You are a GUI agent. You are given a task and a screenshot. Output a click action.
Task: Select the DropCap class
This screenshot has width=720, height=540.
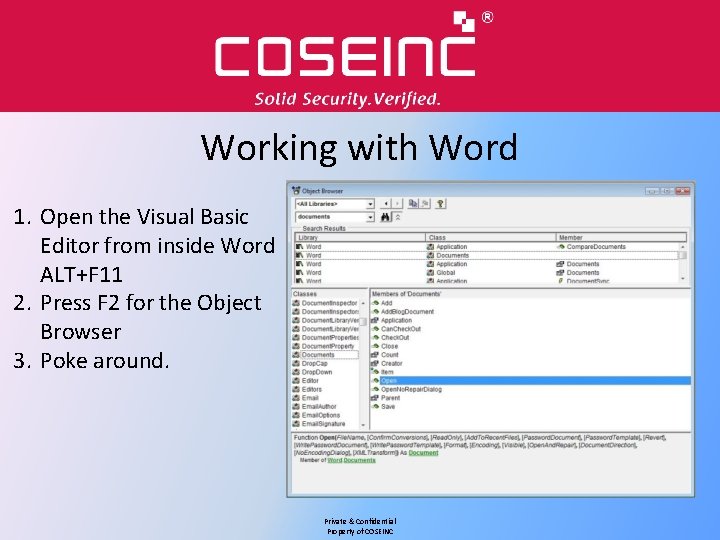click(315, 364)
